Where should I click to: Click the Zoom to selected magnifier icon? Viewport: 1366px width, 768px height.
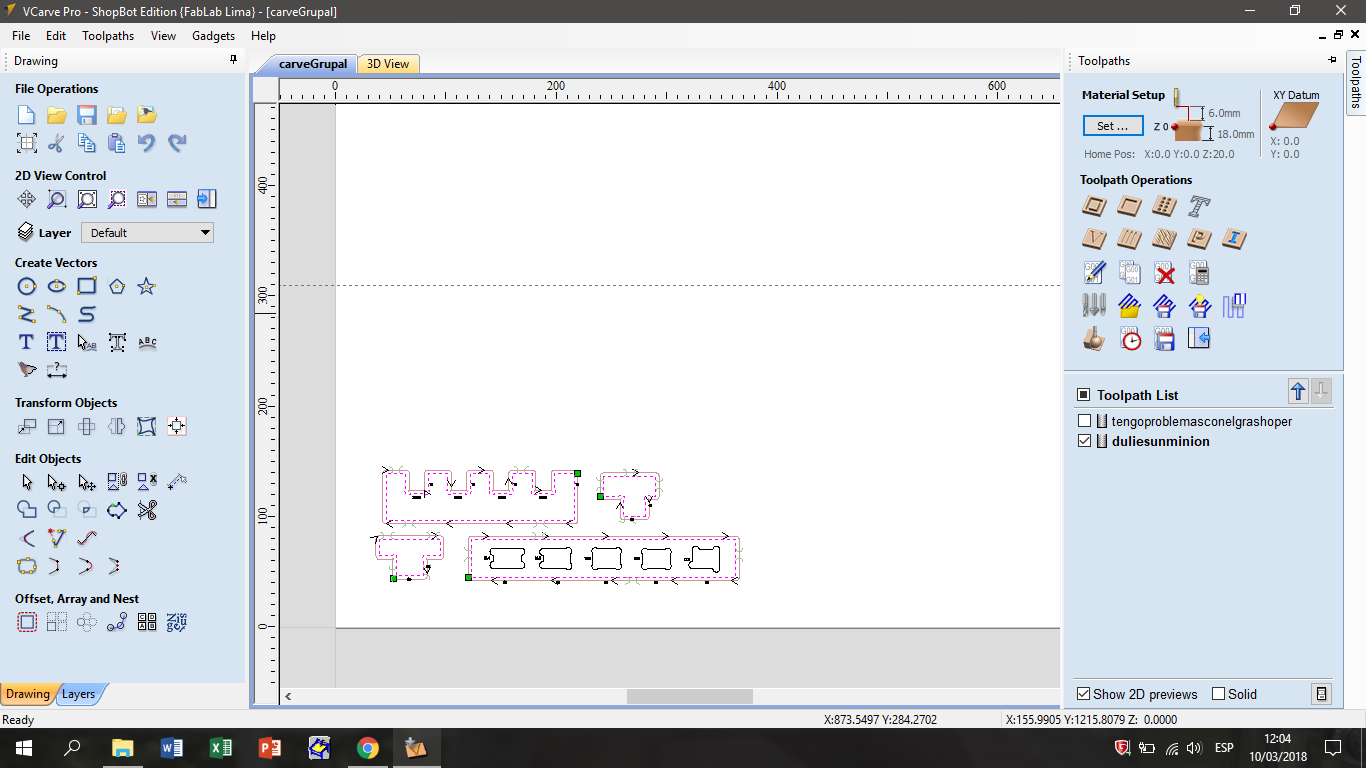[x=117, y=199]
